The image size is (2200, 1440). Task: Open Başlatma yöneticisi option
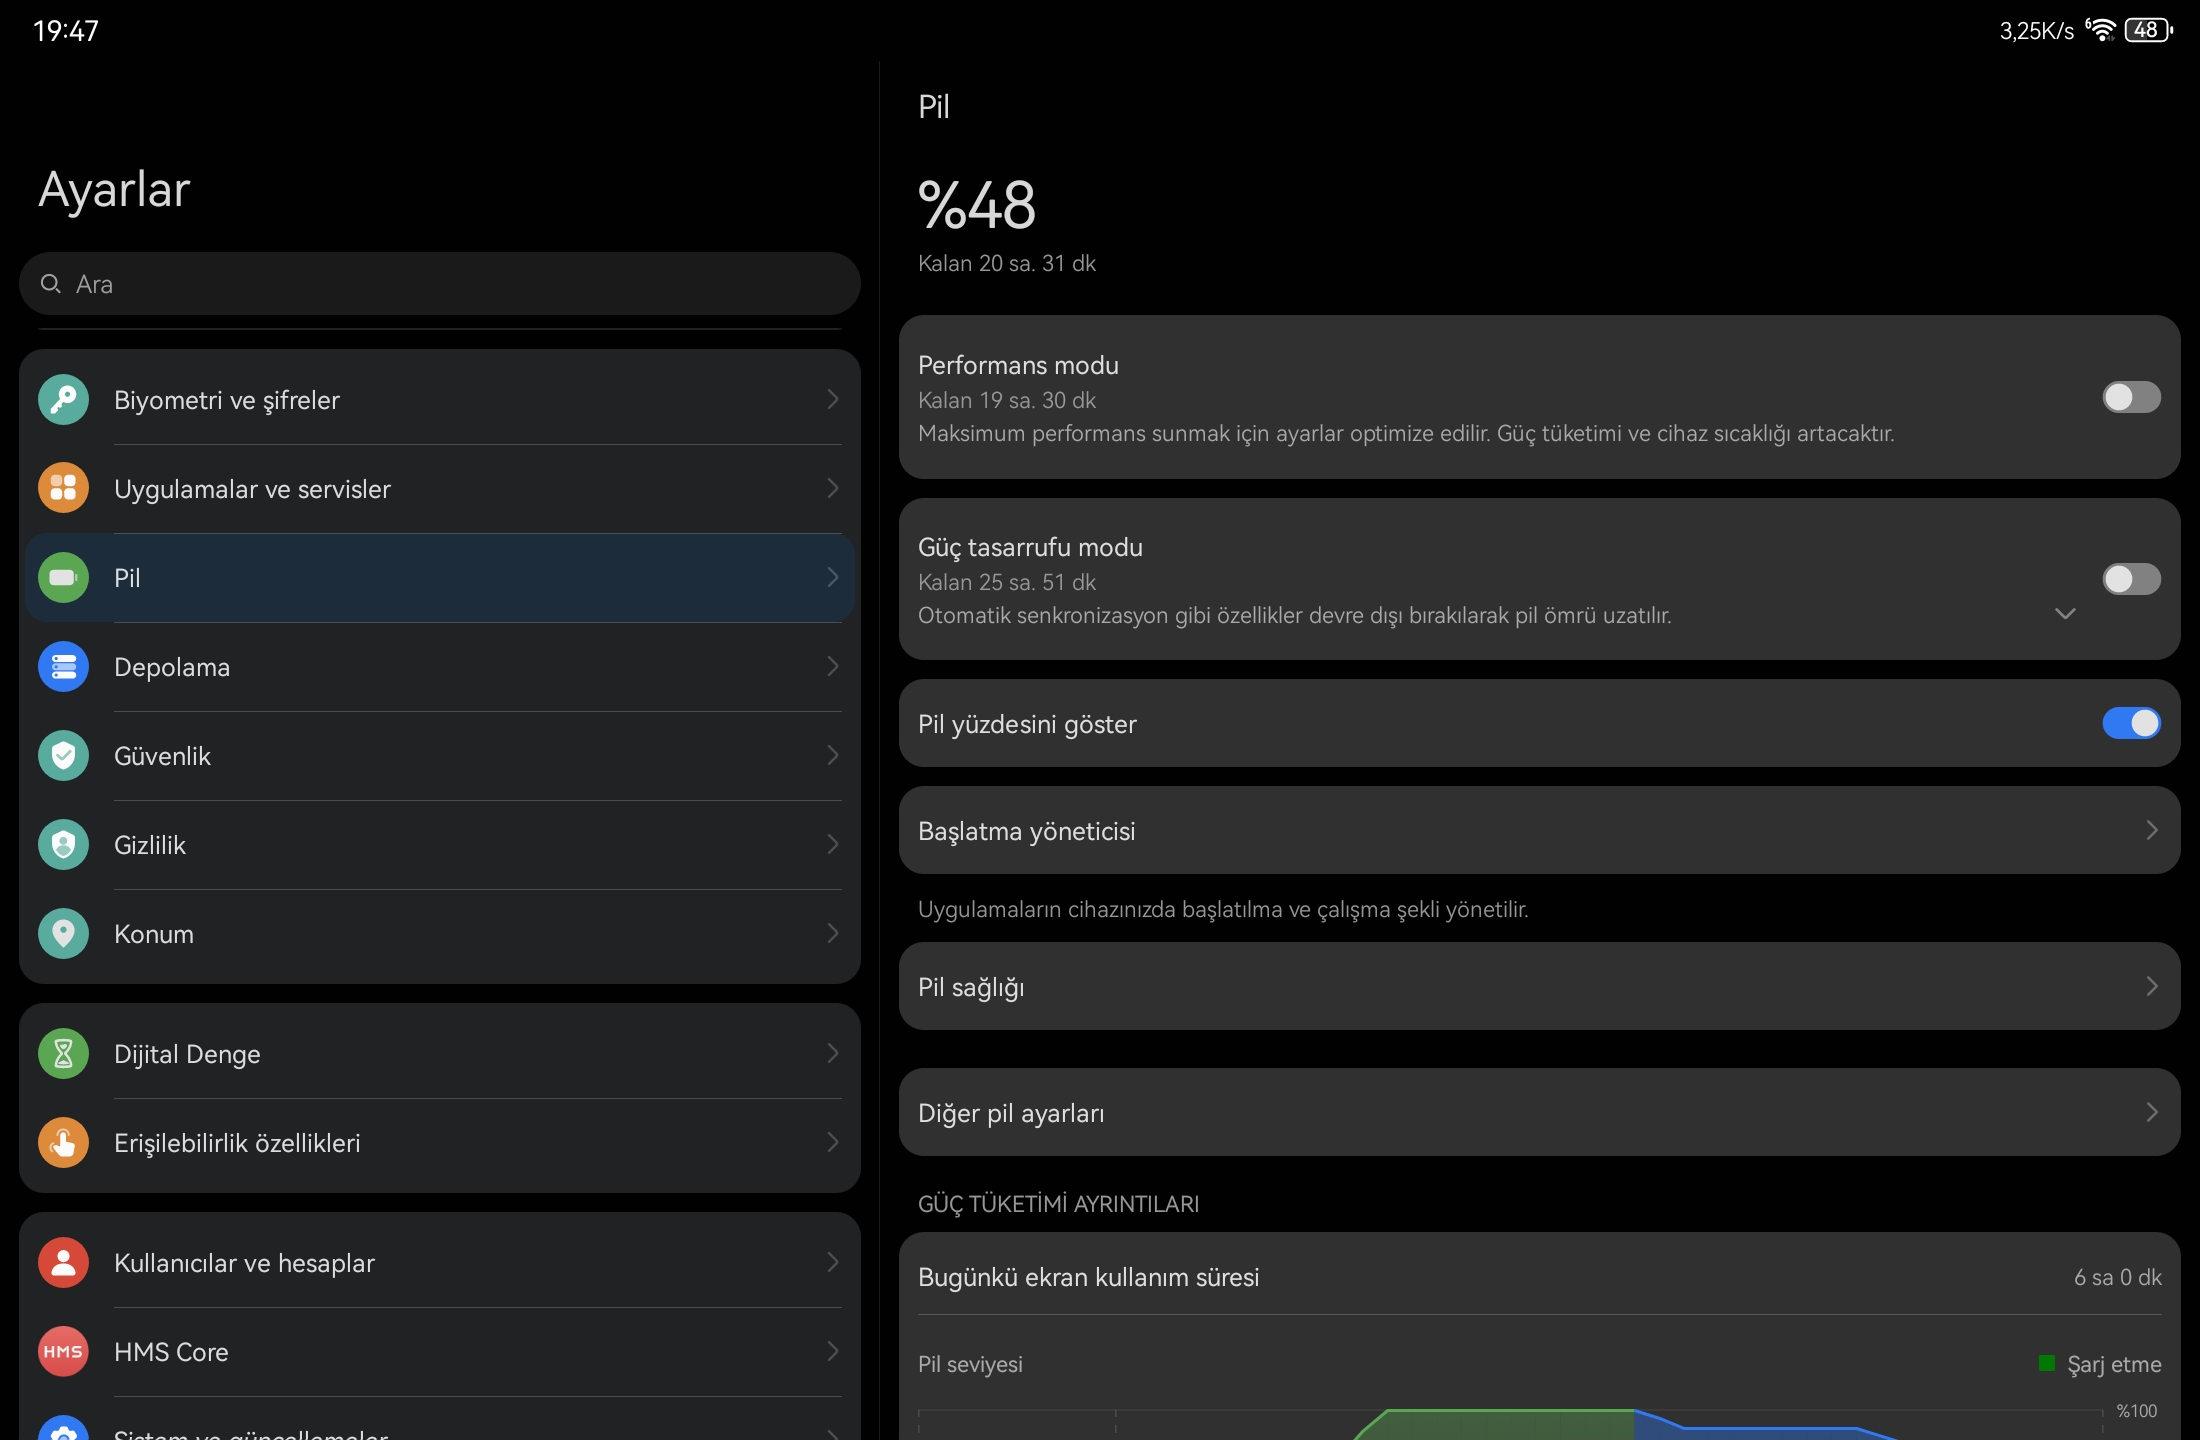[1539, 831]
